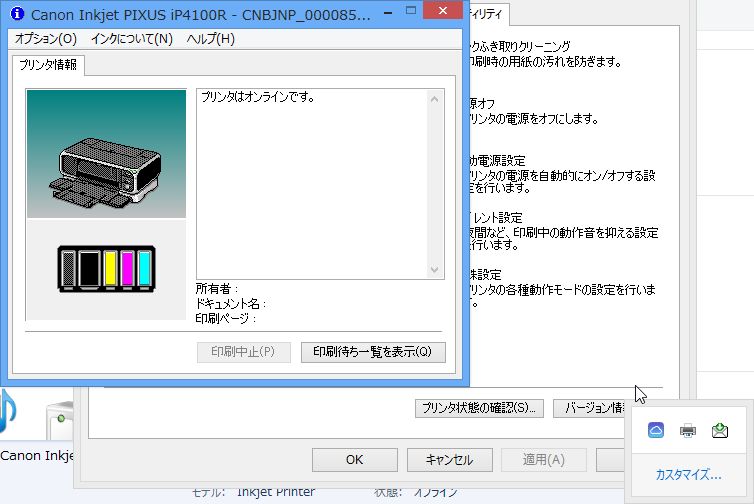Select the ユーティリティ tab in properties dialog
Image resolution: width=754 pixels, height=504 pixels.
[487, 14]
